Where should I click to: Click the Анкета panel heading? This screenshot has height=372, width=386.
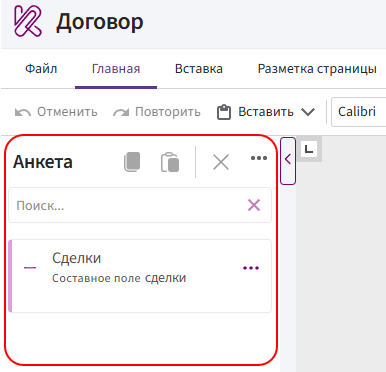coord(43,162)
